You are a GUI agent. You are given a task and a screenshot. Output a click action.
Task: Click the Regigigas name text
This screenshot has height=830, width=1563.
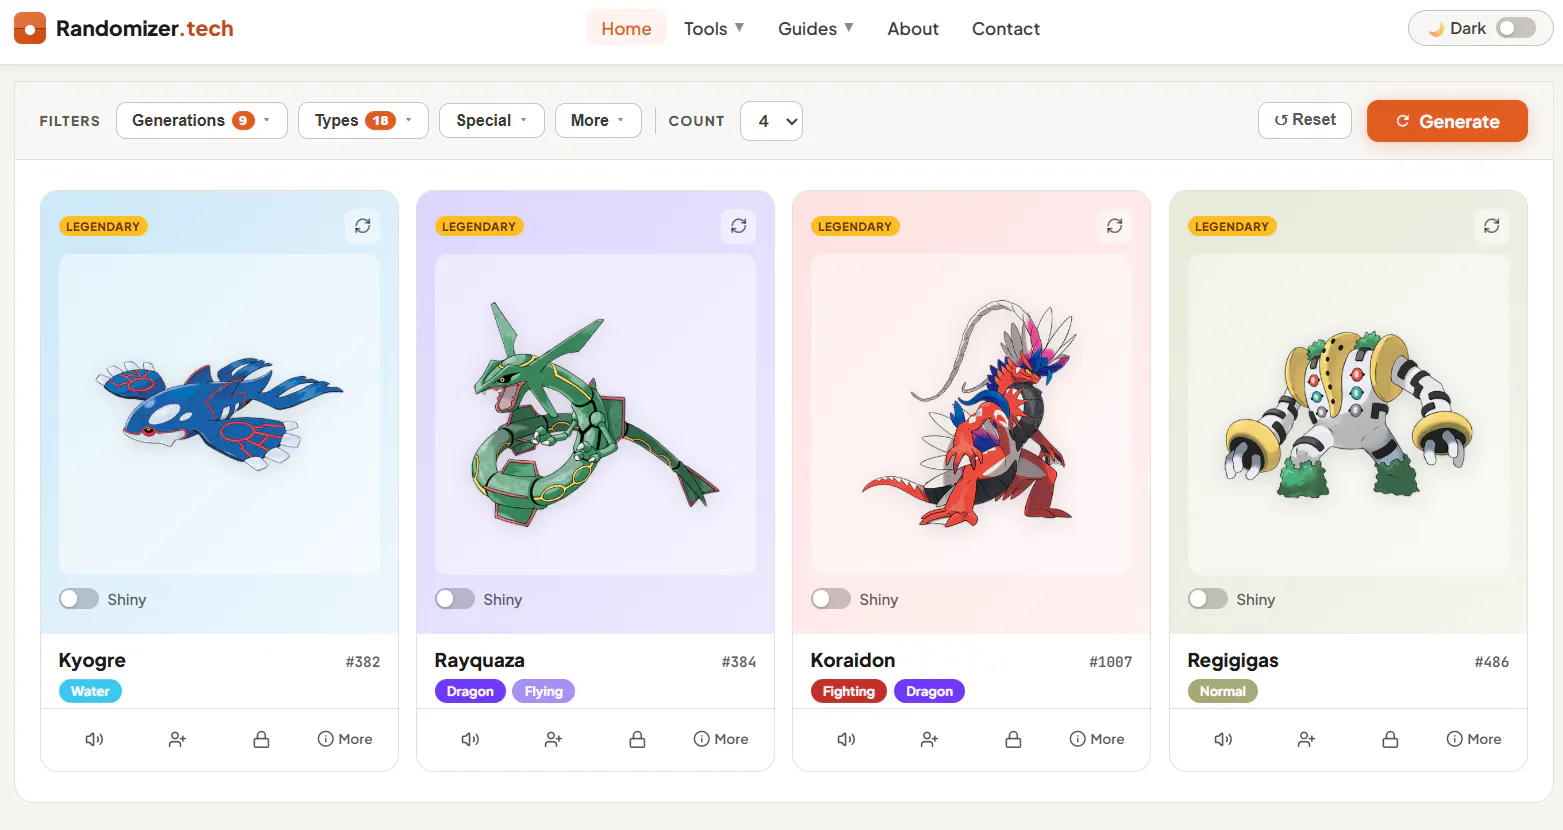tap(1233, 661)
